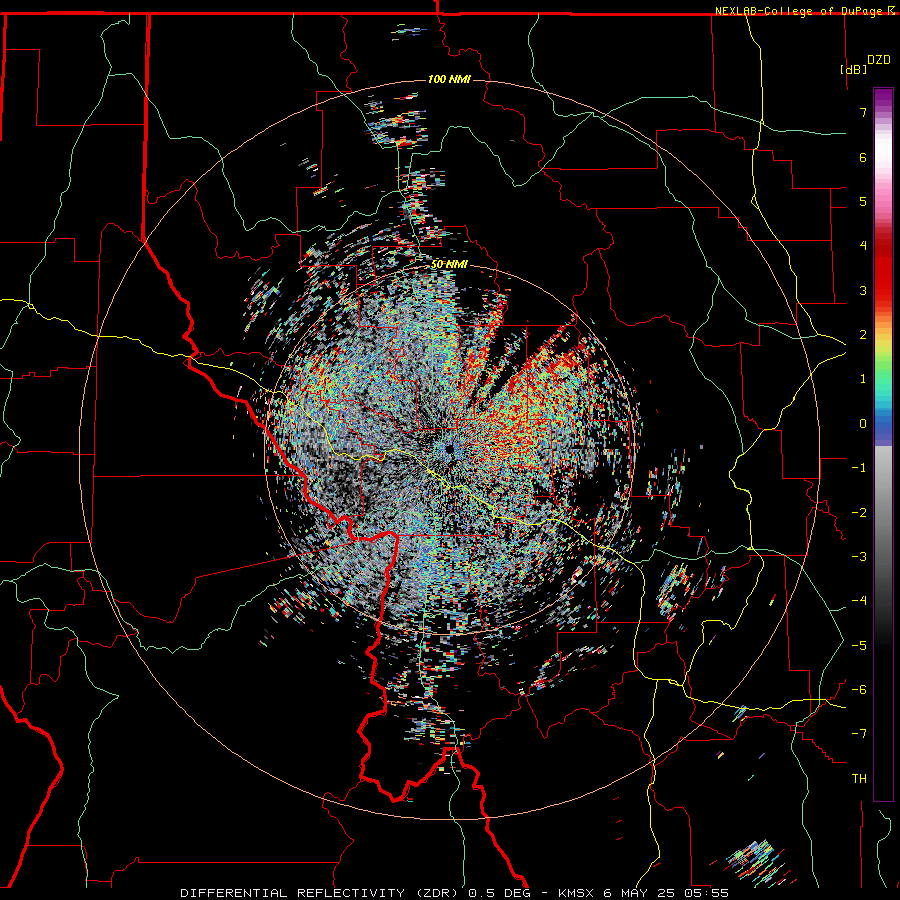
Task: Click the 7 value on color scale
Action: (x=863, y=112)
